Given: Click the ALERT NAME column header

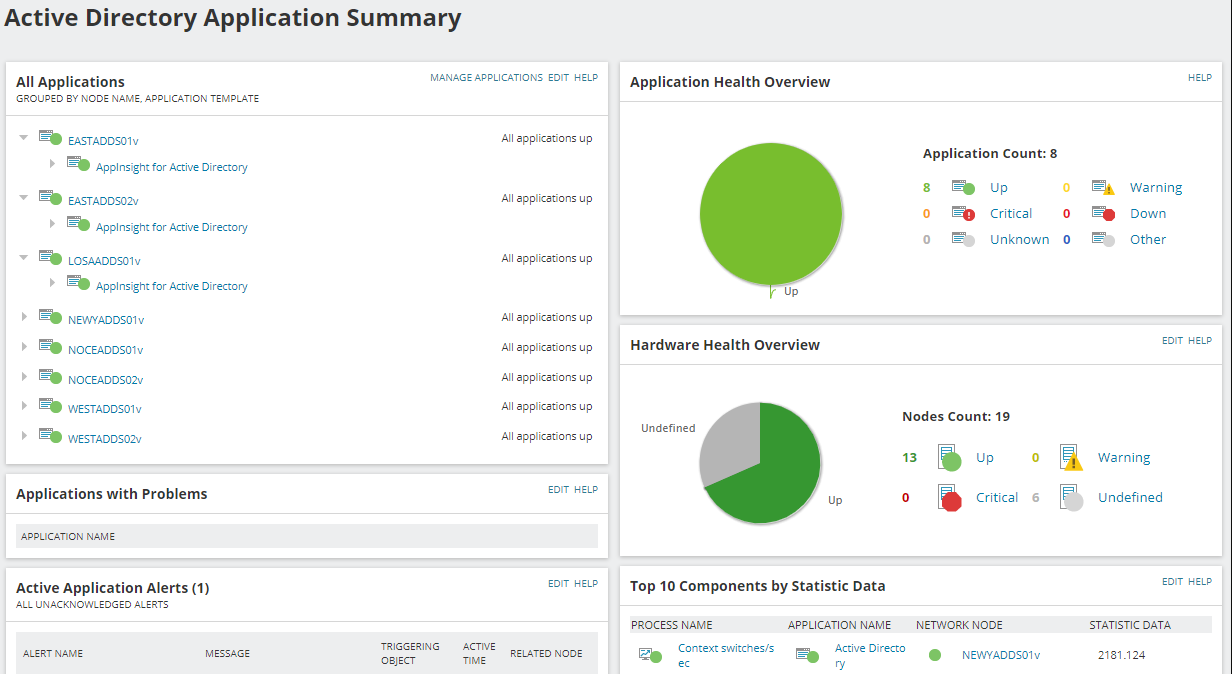Looking at the screenshot, I should click(53, 654).
